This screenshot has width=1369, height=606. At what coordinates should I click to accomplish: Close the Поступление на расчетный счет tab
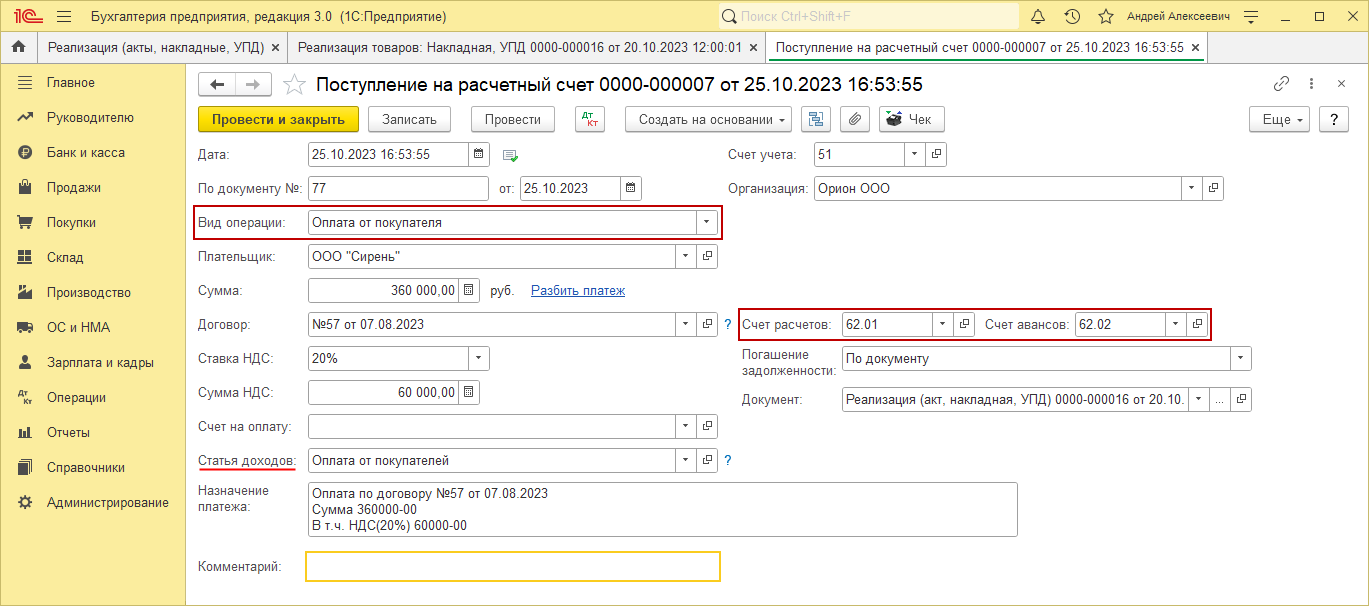[x=1195, y=47]
